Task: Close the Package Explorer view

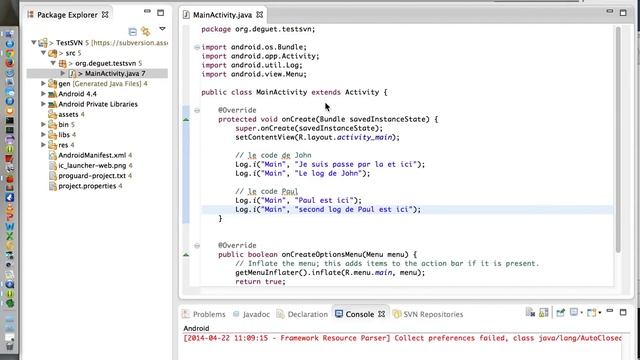Action: tap(105, 15)
